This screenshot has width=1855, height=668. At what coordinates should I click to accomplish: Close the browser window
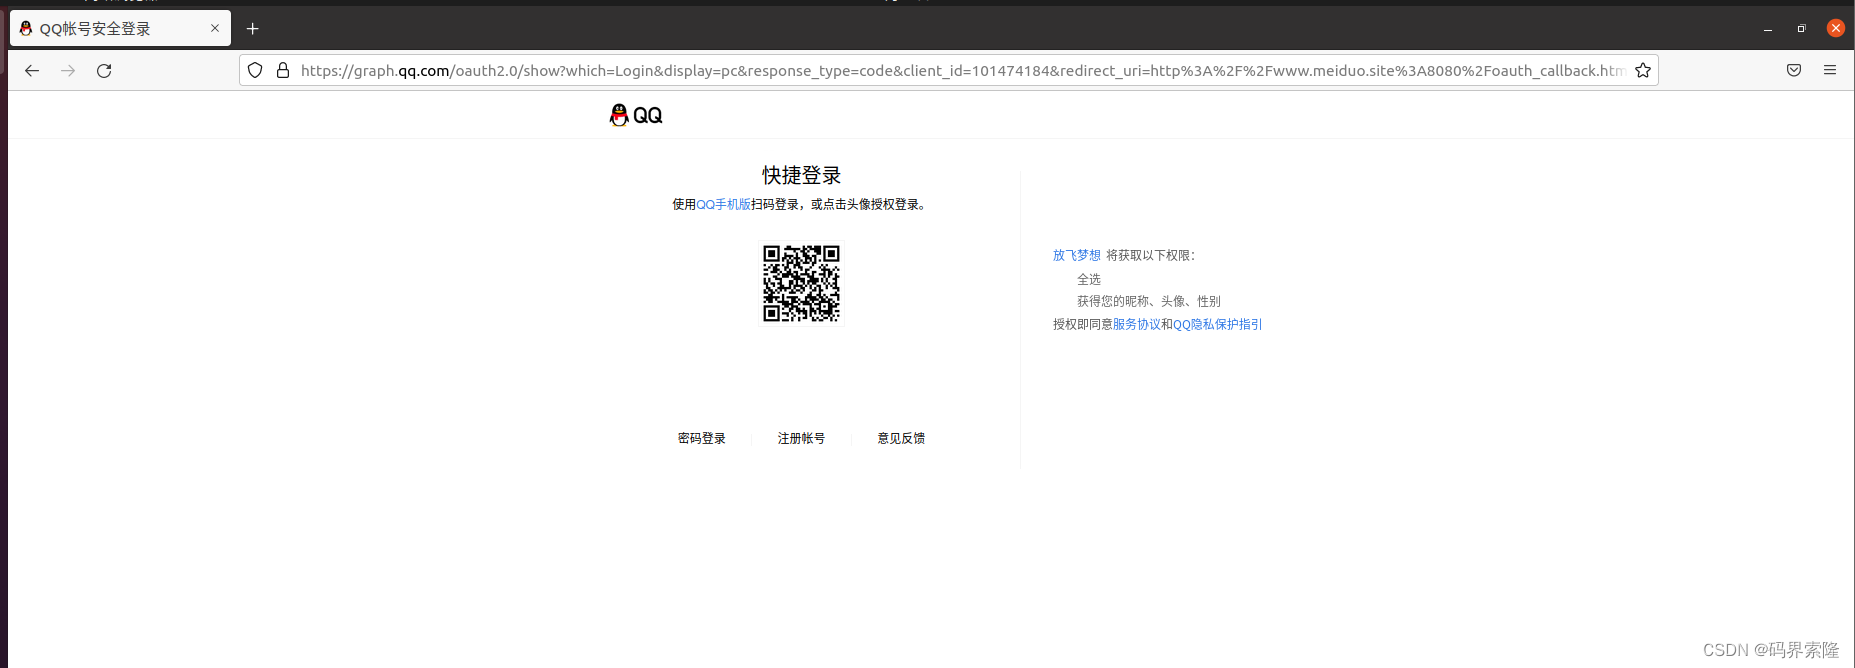click(1836, 28)
